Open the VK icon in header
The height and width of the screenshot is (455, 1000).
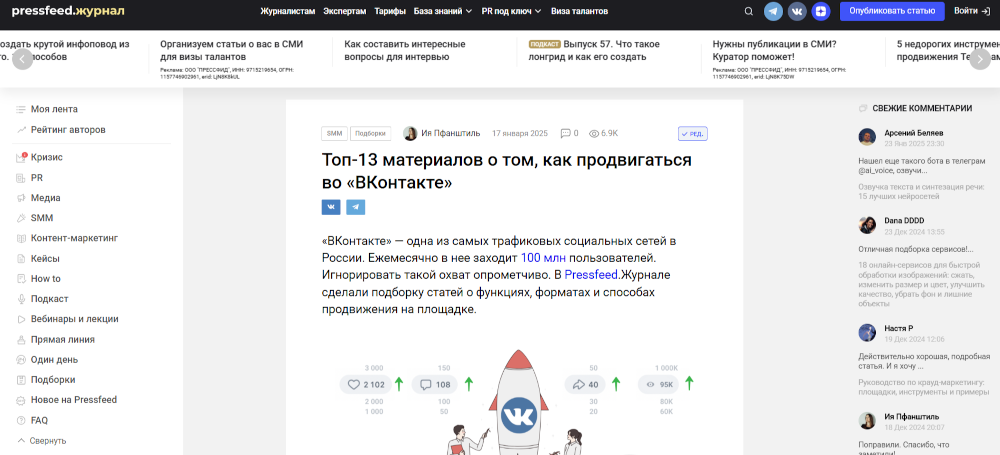[797, 11]
